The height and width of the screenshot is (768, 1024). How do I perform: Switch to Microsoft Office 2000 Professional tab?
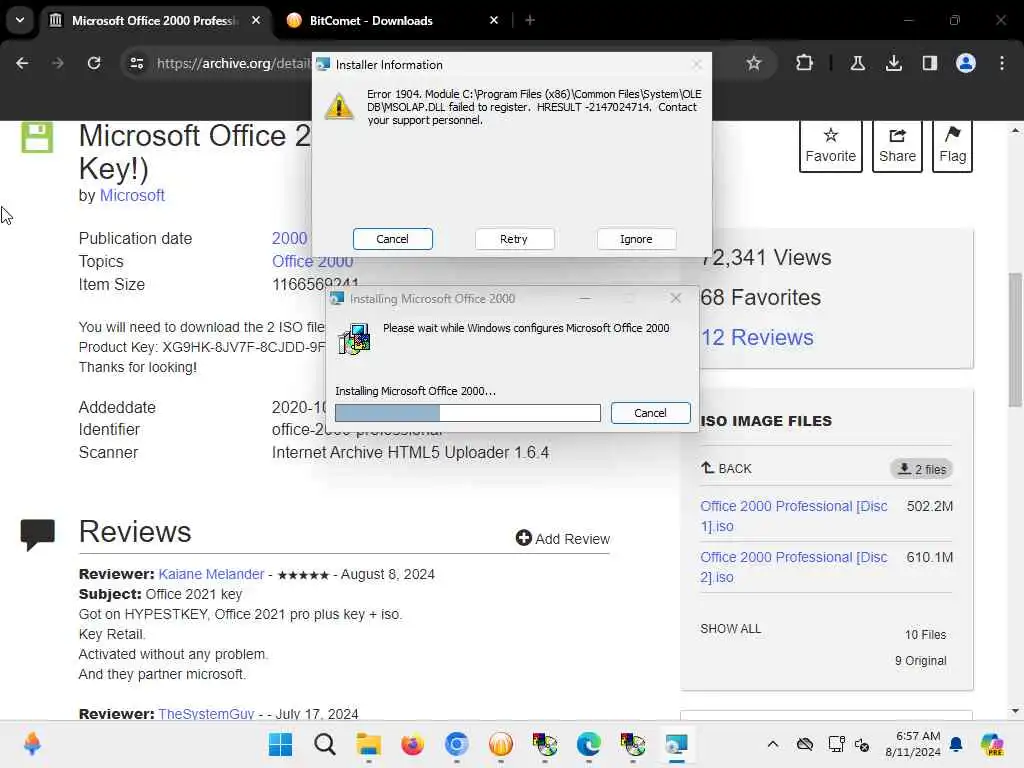(x=153, y=21)
